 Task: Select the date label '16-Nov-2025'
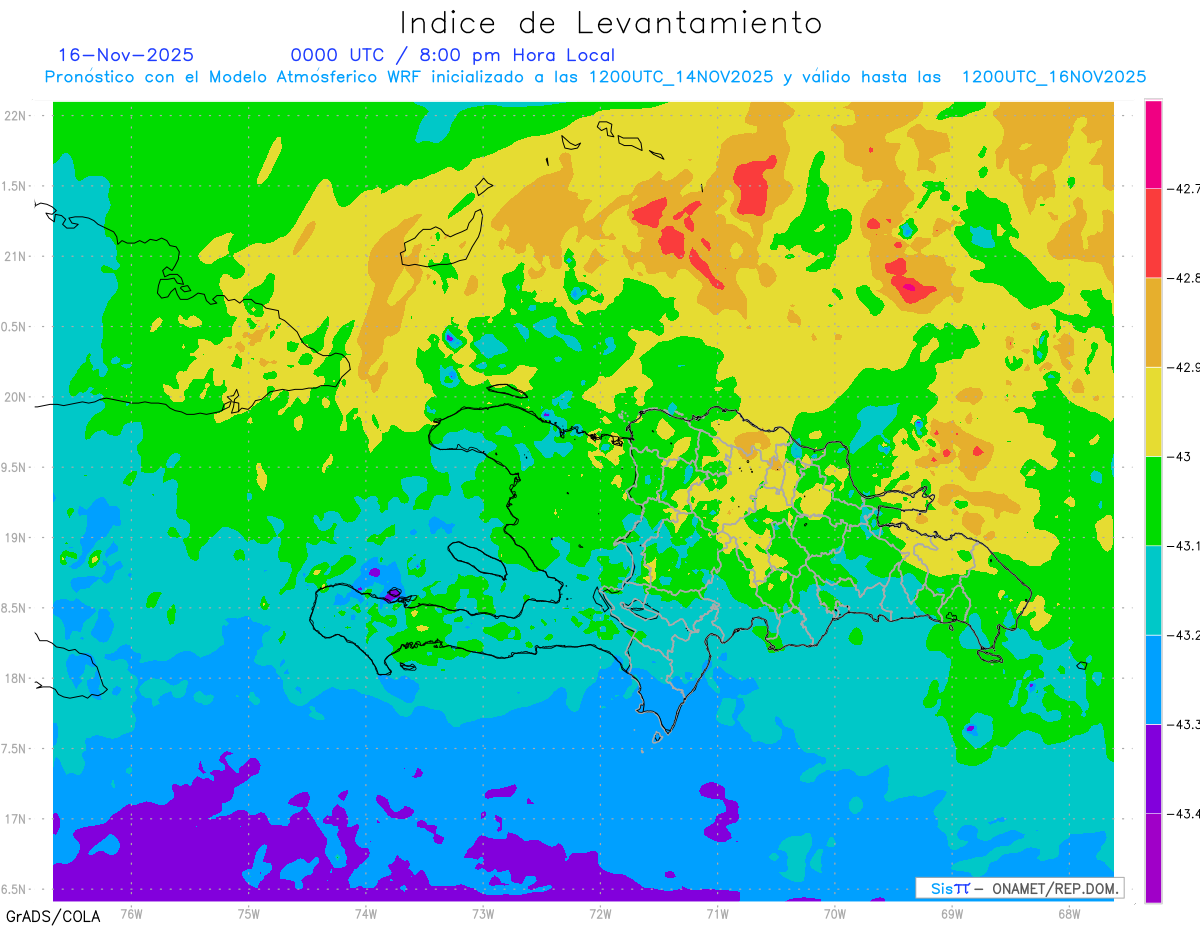click(x=126, y=55)
